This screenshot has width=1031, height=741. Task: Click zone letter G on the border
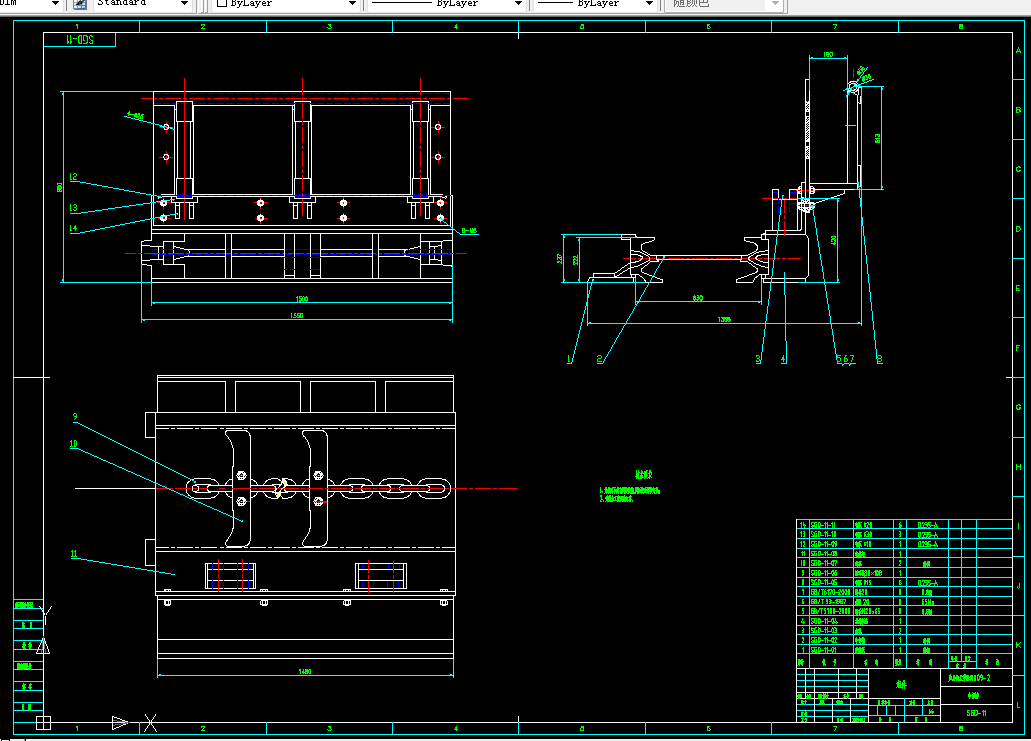pos(1019,407)
